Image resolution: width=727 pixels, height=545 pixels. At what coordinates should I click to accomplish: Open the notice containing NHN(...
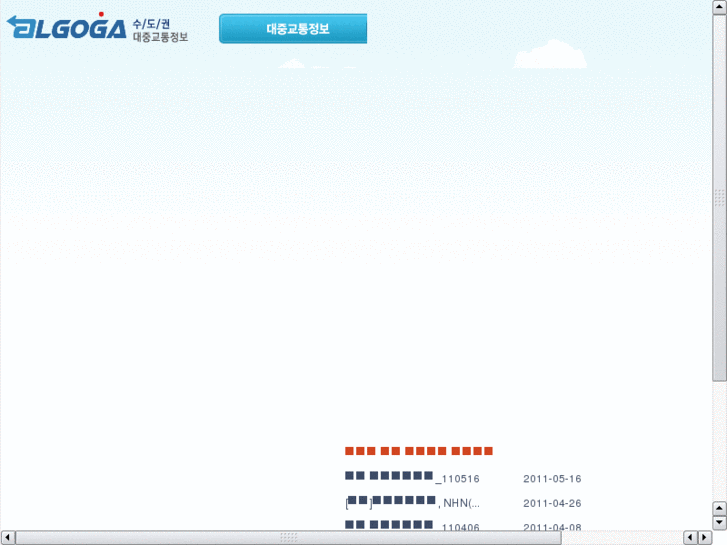point(412,502)
